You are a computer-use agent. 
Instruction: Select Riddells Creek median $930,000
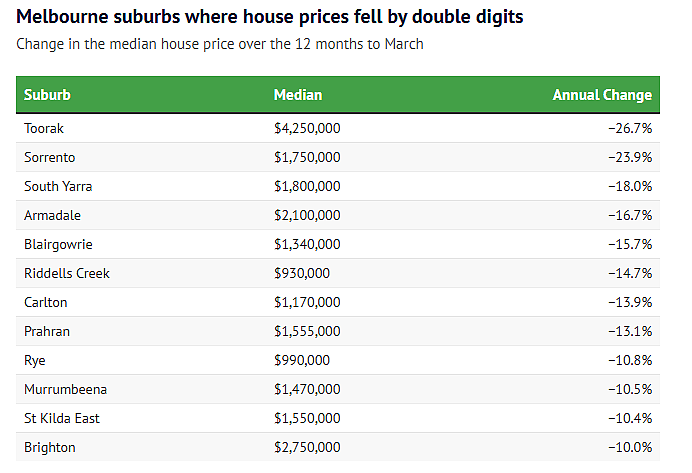[302, 274]
